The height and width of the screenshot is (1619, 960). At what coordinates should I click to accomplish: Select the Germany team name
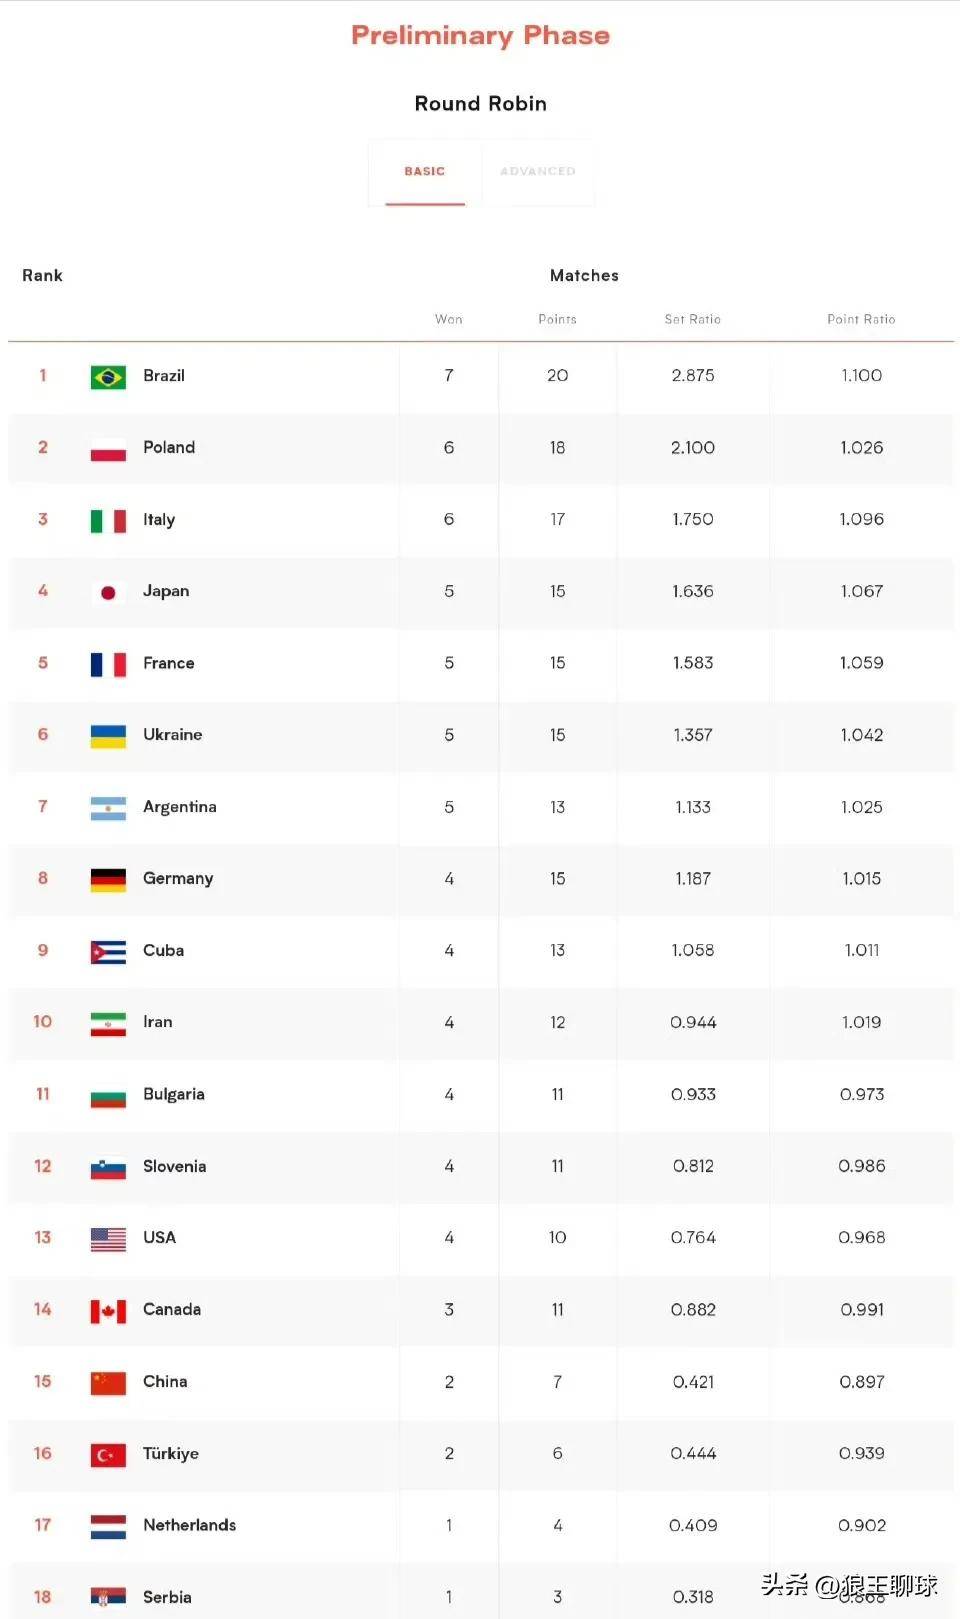[x=178, y=879]
